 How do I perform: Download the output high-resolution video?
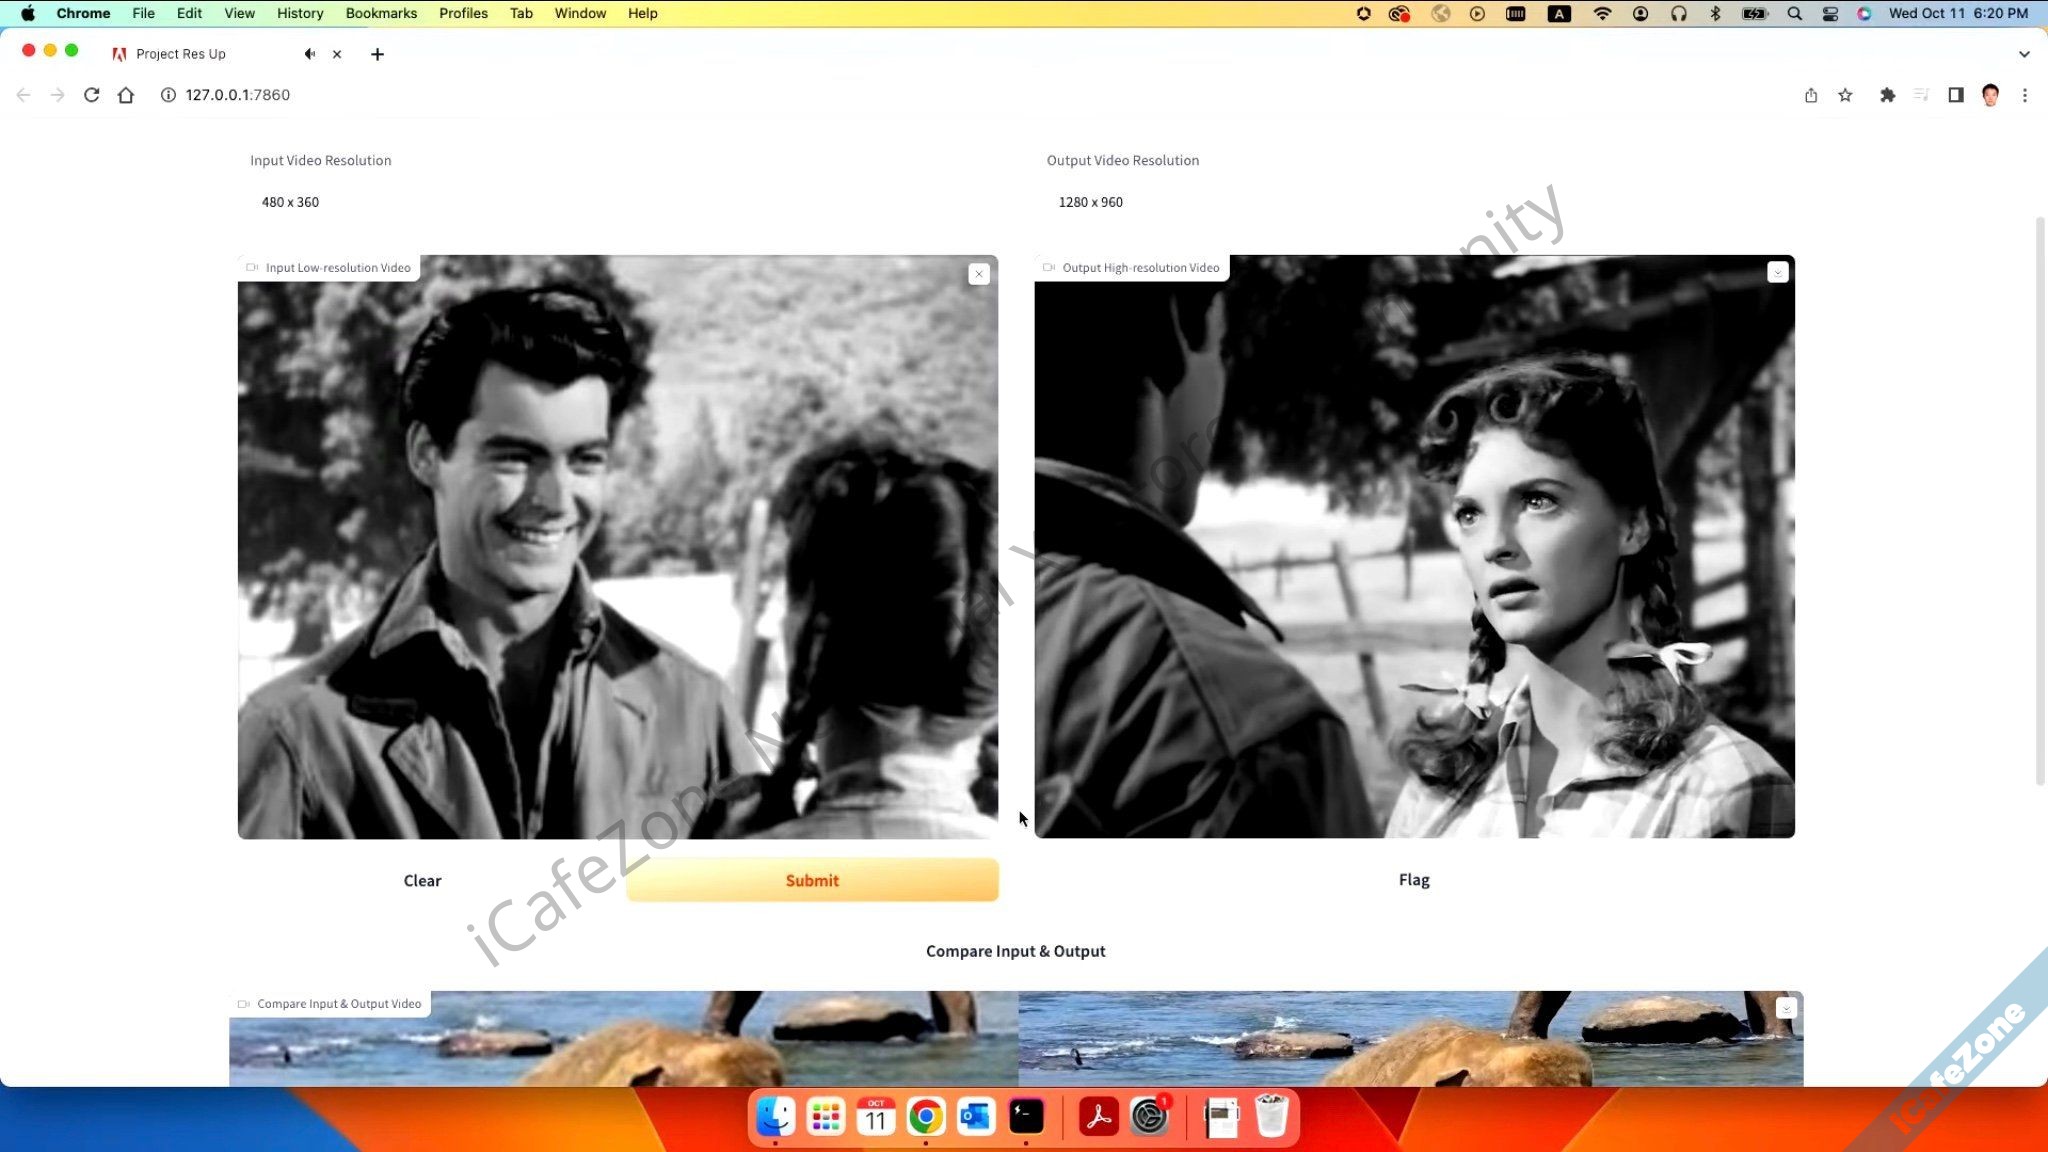1777,272
